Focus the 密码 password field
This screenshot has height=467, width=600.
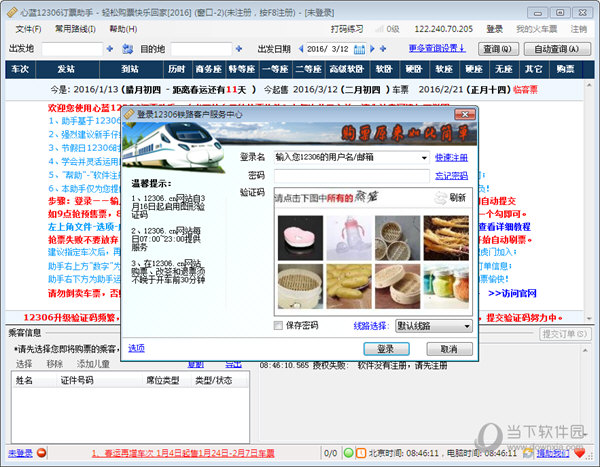click(x=352, y=176)
